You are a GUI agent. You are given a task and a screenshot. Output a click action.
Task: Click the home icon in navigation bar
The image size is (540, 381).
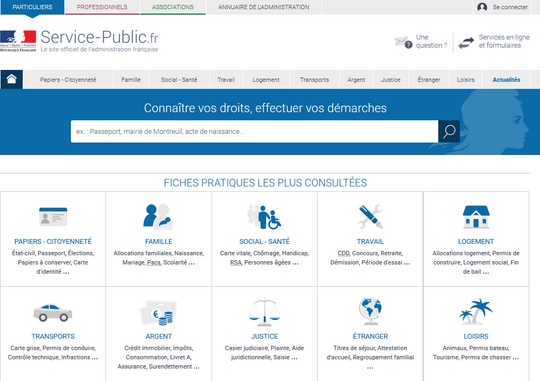pos(11,79)
